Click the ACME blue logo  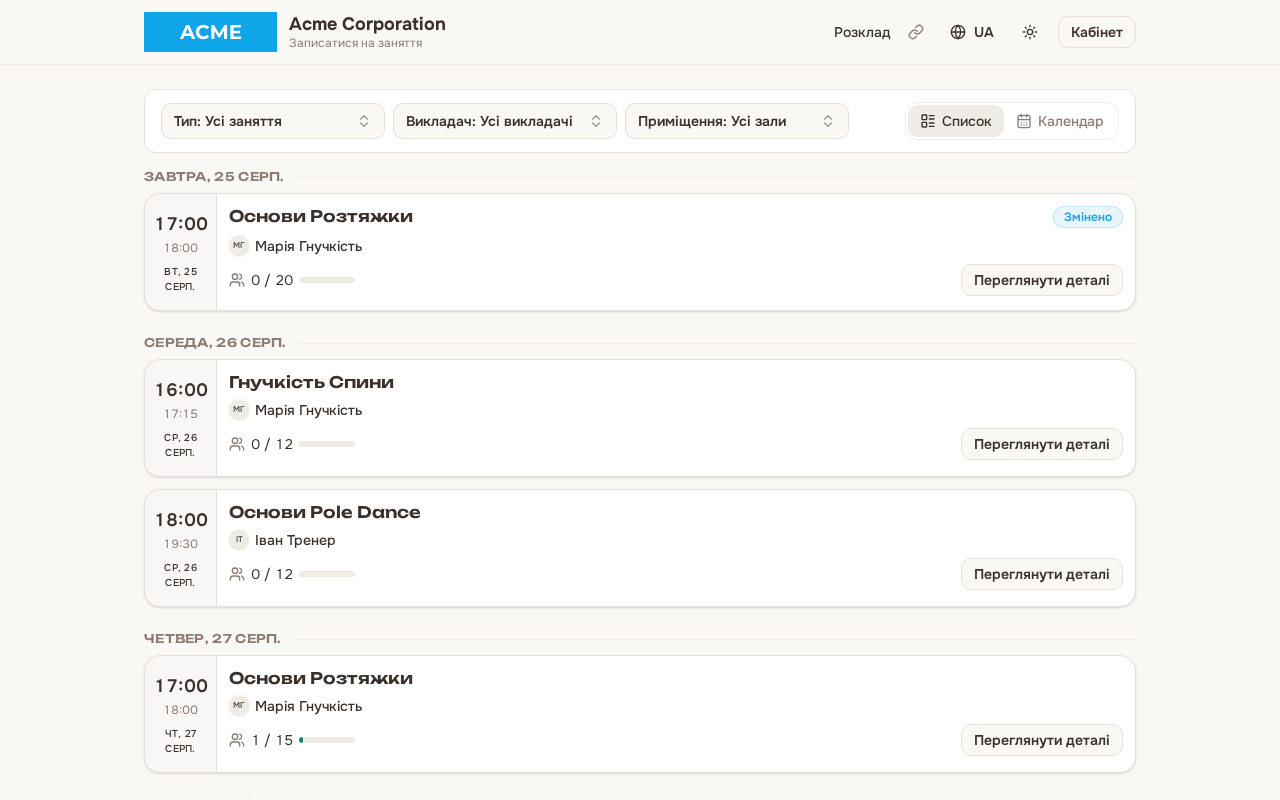pyautogui.click(x=210, y=32)
